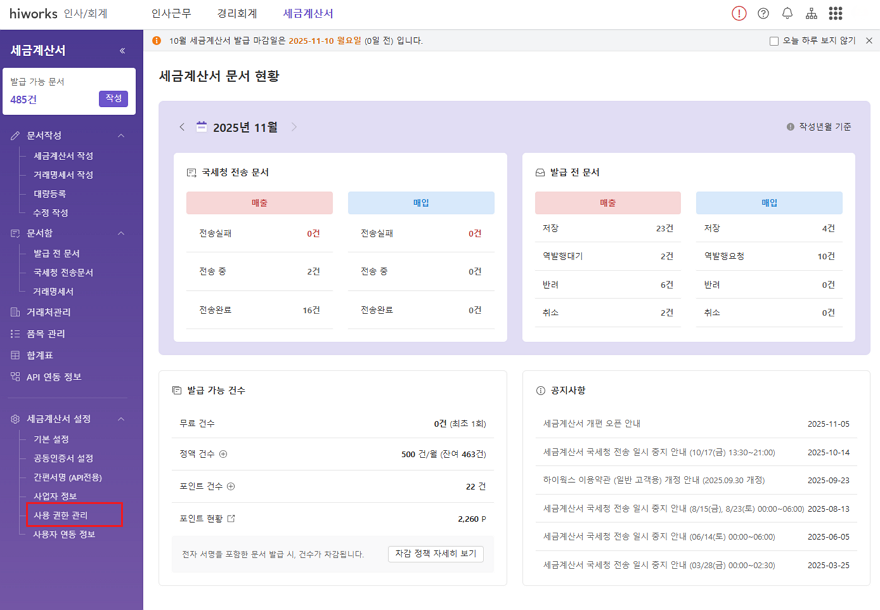Click plus icon next to 정액 건수

223,454
